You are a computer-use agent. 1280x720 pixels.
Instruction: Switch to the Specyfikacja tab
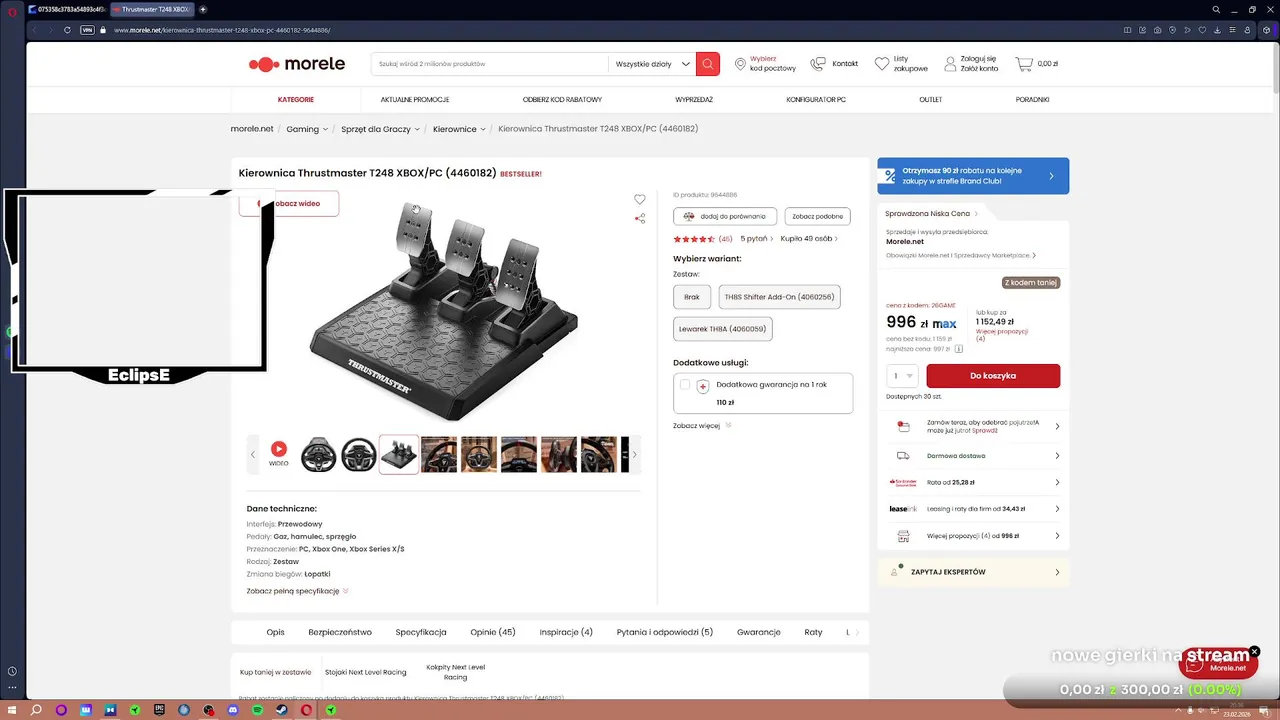click(421, 632)
